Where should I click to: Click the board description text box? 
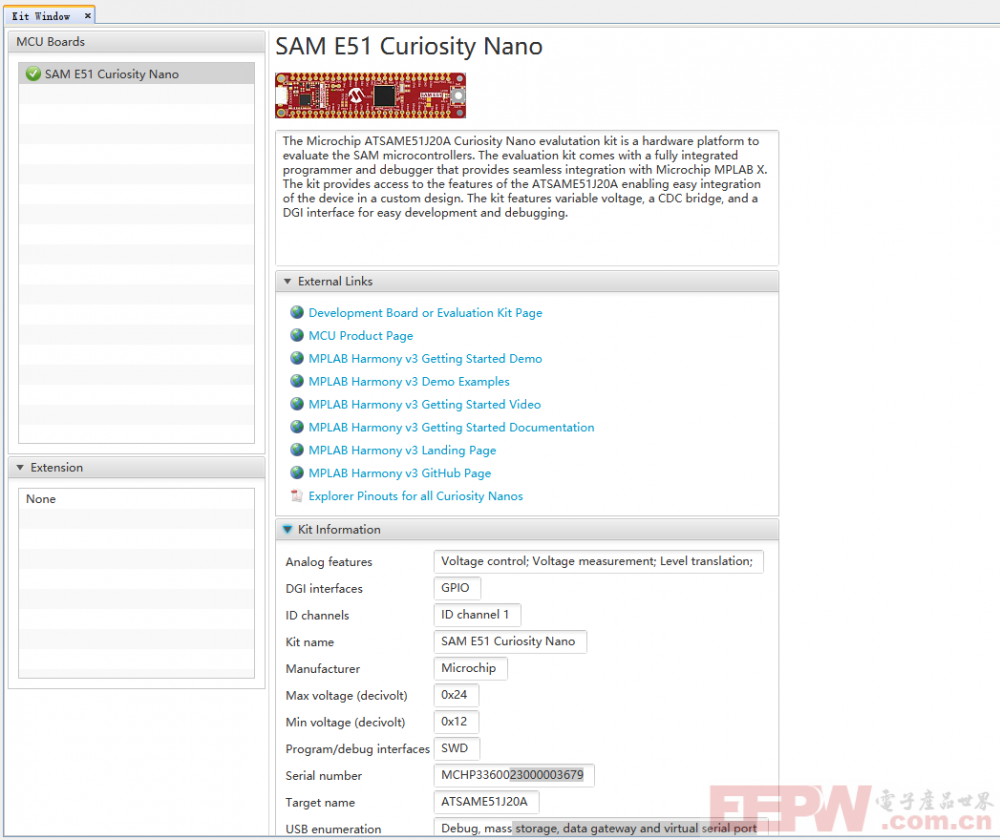527,198
